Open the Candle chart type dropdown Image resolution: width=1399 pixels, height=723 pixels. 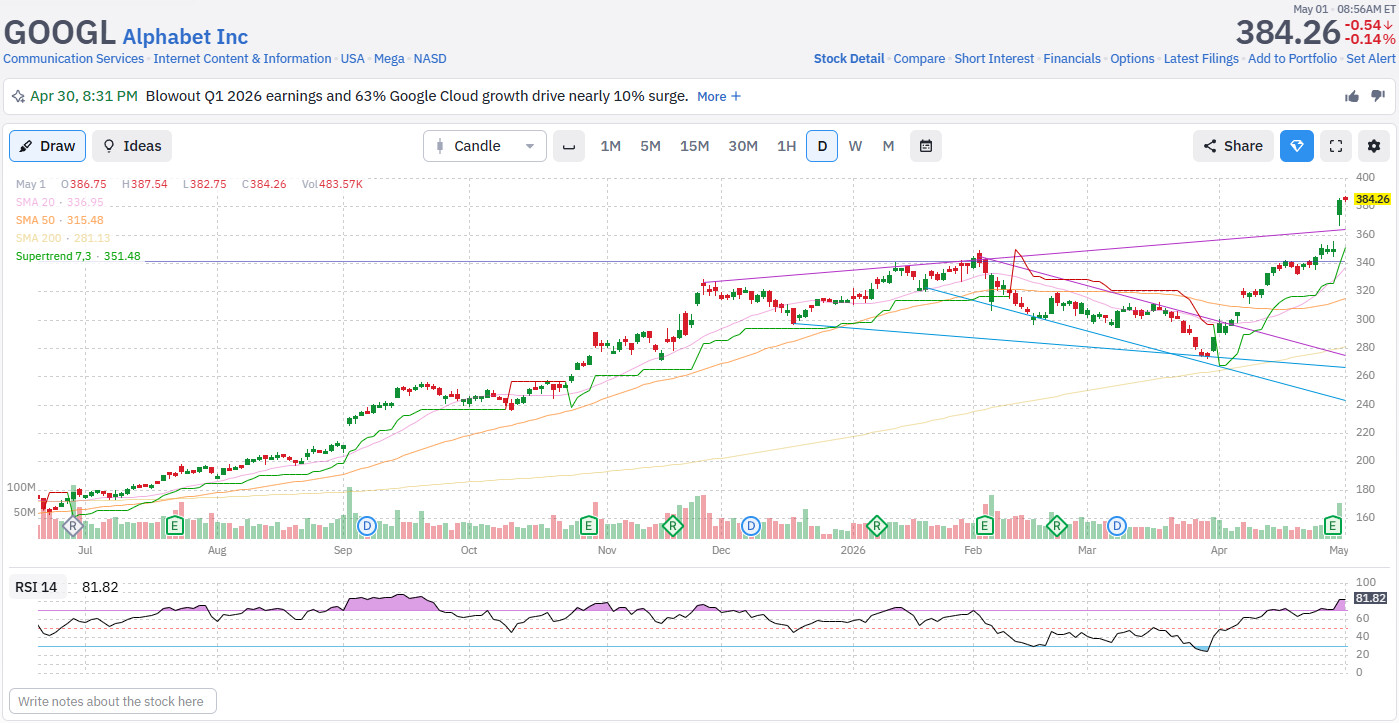[485, 146]
